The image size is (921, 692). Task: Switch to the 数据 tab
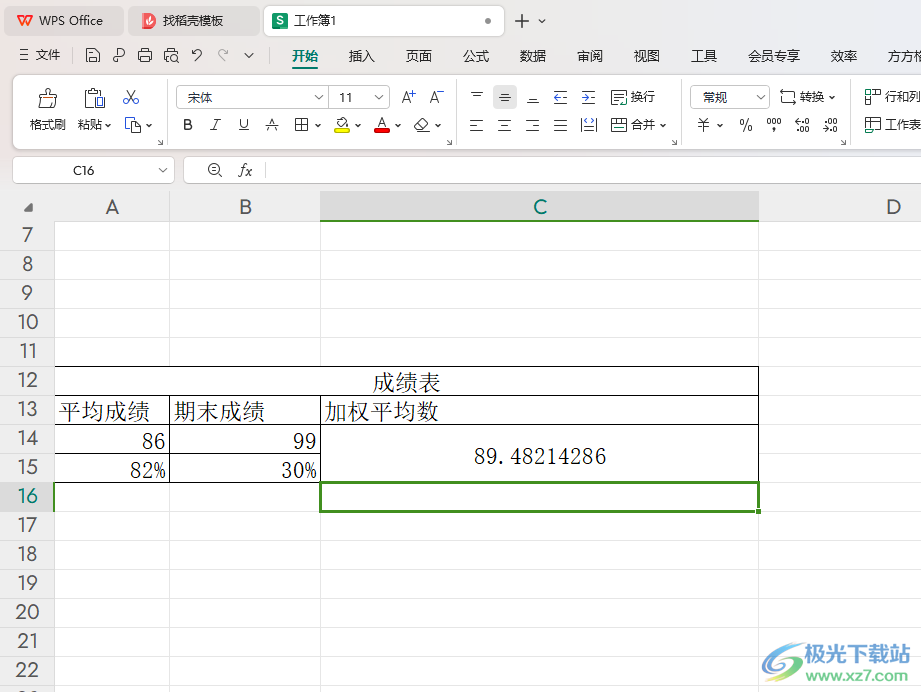coord(533,56)
